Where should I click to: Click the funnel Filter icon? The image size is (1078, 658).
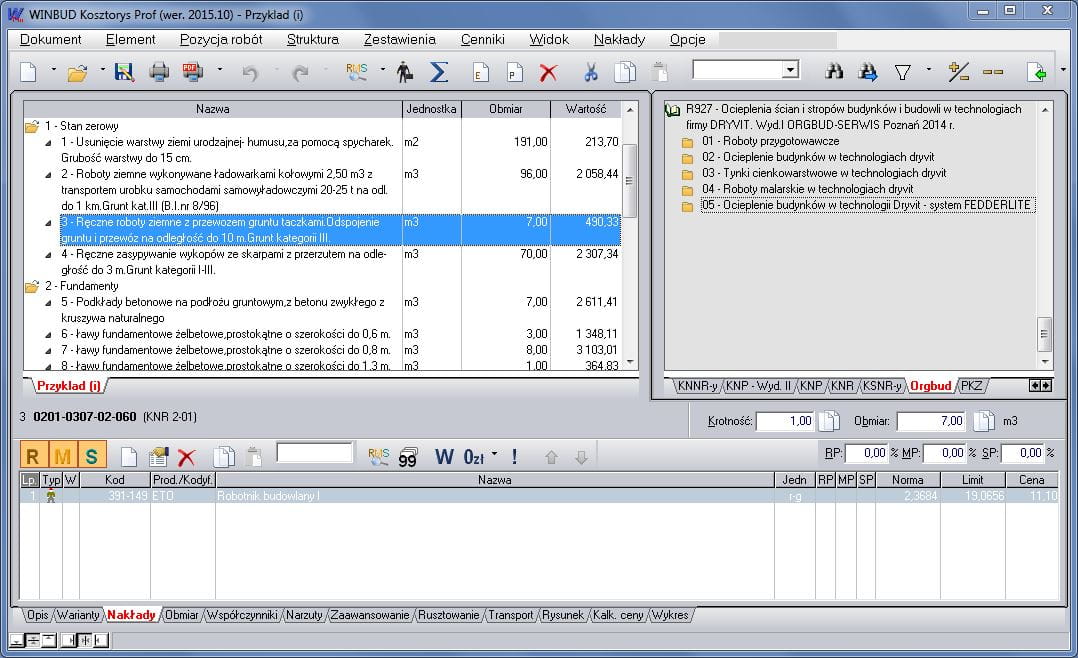click(902, 72)
